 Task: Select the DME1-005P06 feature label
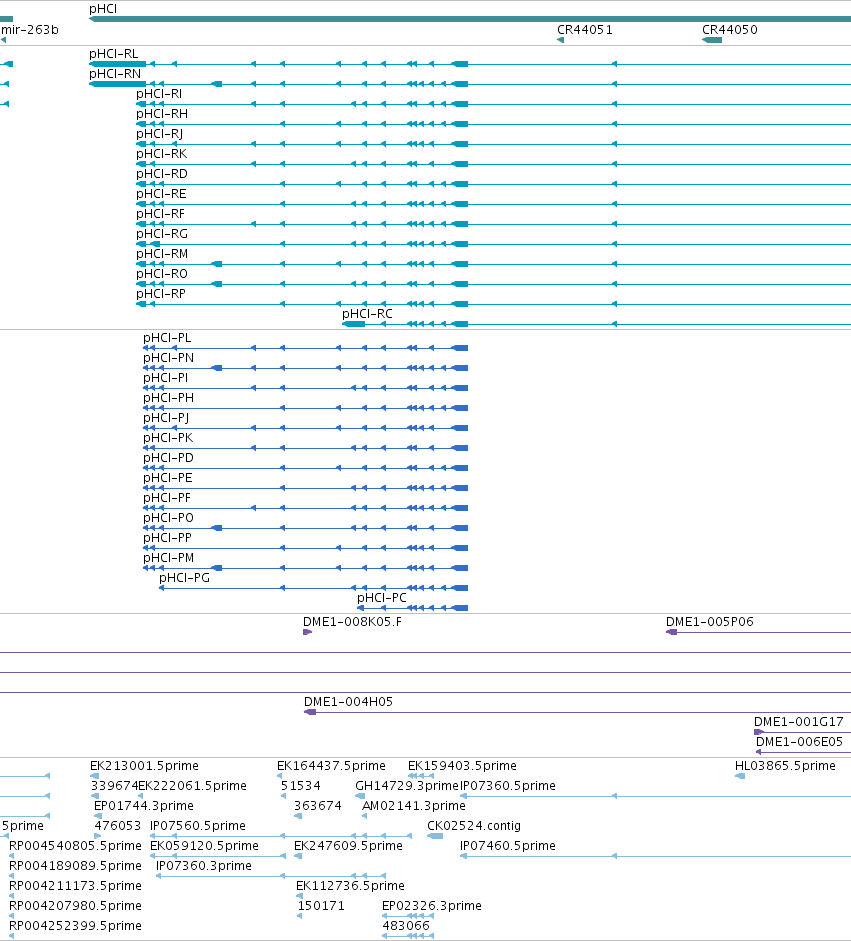click(710, 622)
